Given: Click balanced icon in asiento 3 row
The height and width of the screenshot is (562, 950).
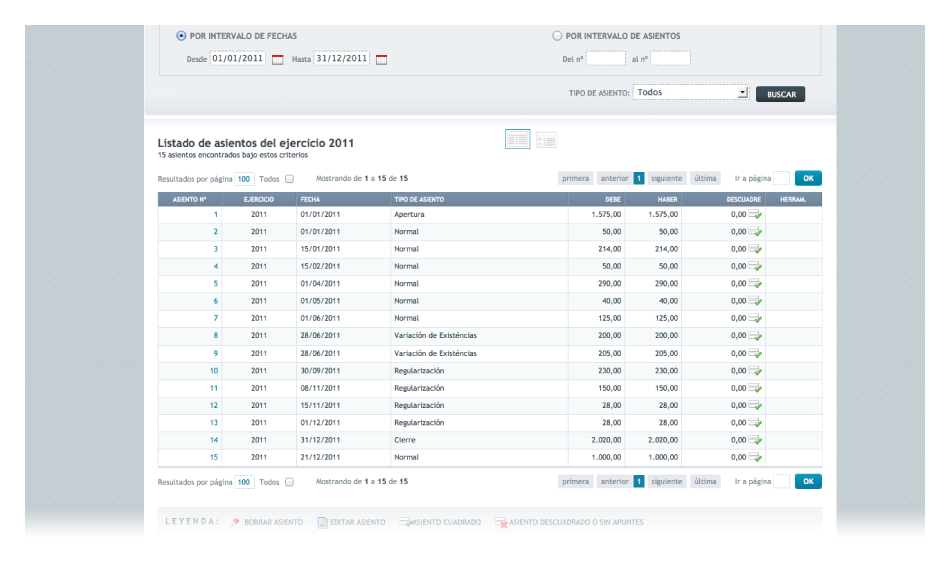Looking at the screenshot, I should pyautogui.click(x=755, y=249).
